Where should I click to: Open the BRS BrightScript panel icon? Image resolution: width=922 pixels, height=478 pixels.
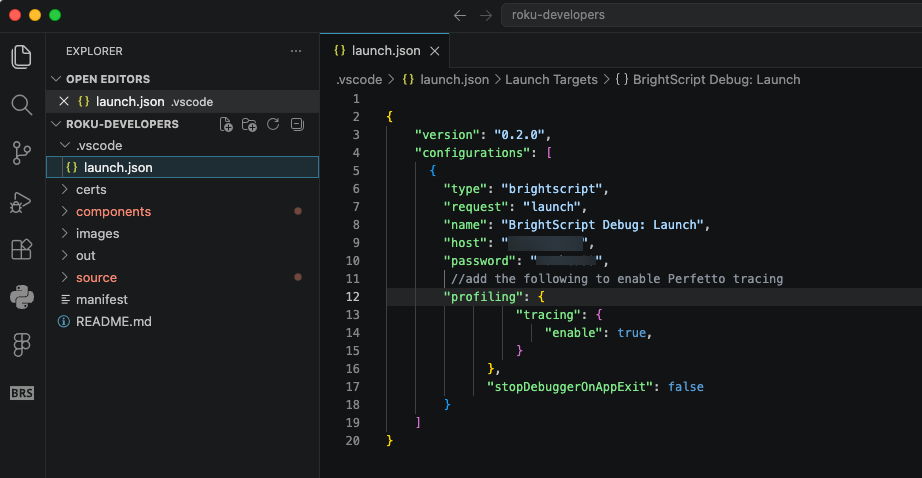(x=21, y=392)
